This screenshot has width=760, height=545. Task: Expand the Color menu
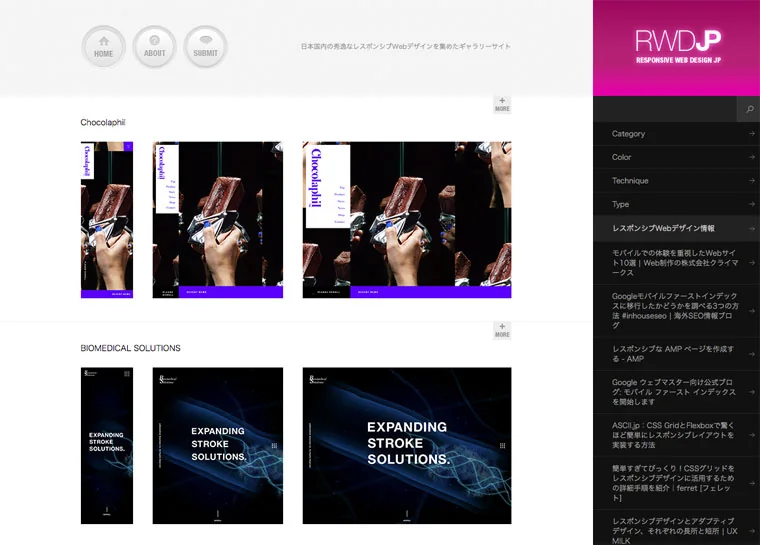677,157
